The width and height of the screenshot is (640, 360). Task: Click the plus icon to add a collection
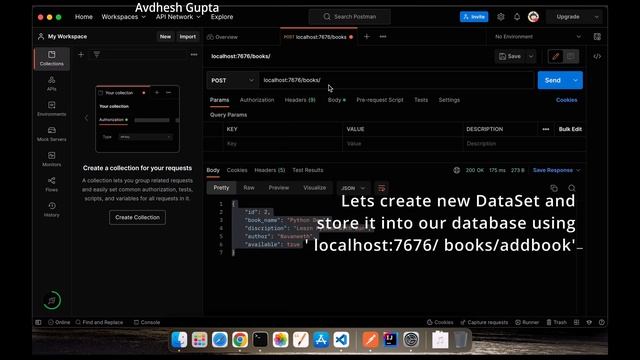[81, 54]
